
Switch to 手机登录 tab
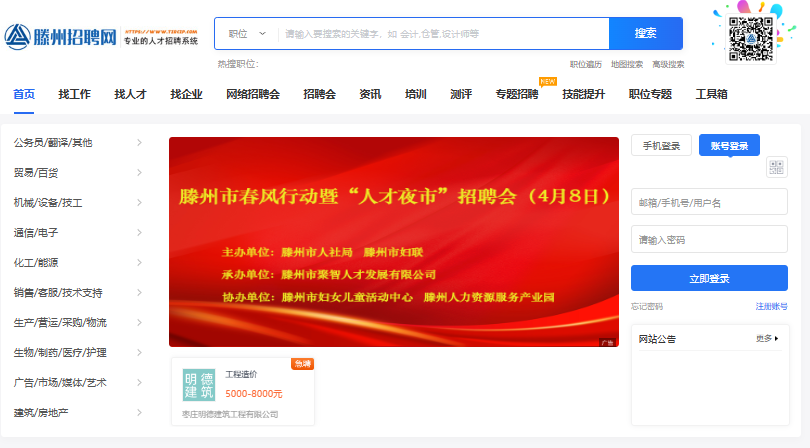661,146
